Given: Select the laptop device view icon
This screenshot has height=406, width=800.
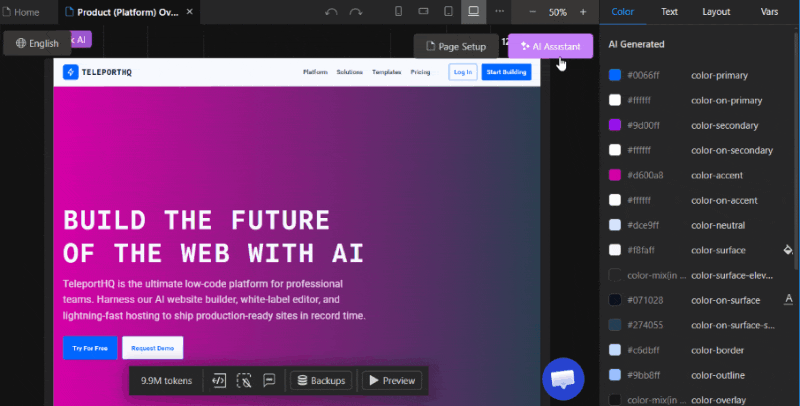Looking at the screenshot, I should [473, 11].
